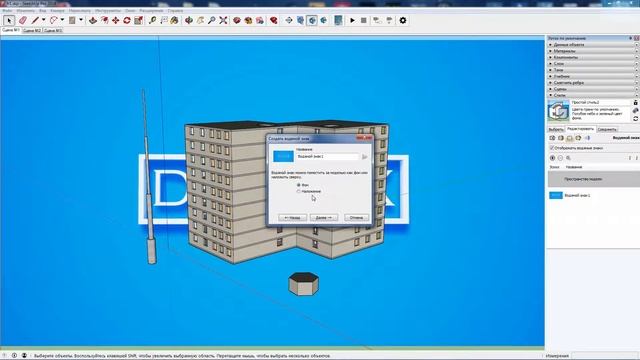Switch to the "Выбрать" styles tab

point(556,129)
